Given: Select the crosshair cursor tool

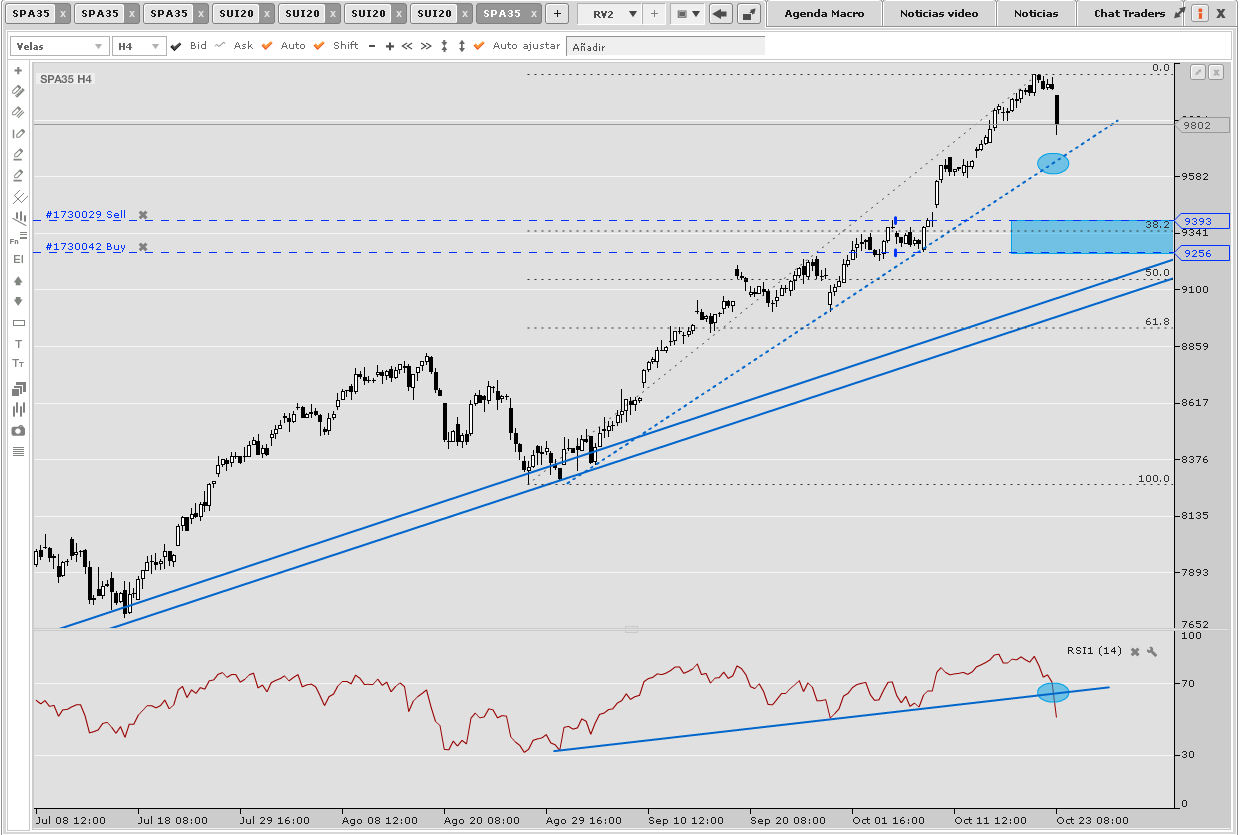Looking at the screenshot, I should 17,71.
